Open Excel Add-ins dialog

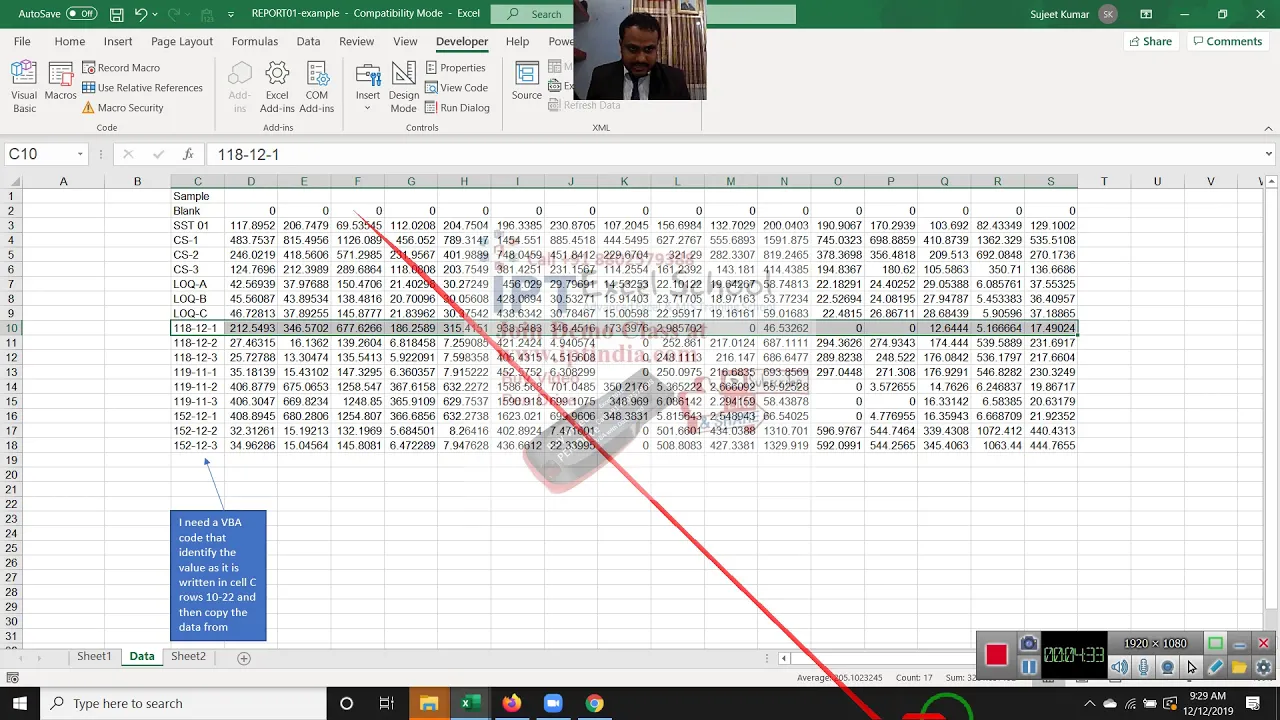(277, 88)
